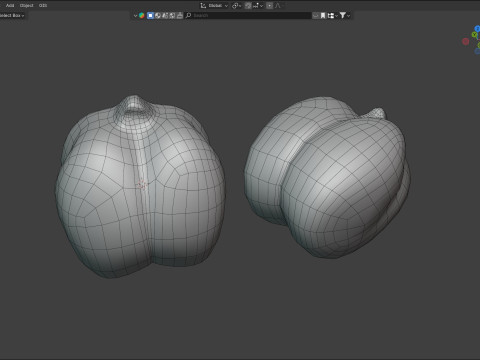The height and width of the screenshot is (360, 480).
Task: Select the highlighted blue square mode icon
Action: coord(150,15)
